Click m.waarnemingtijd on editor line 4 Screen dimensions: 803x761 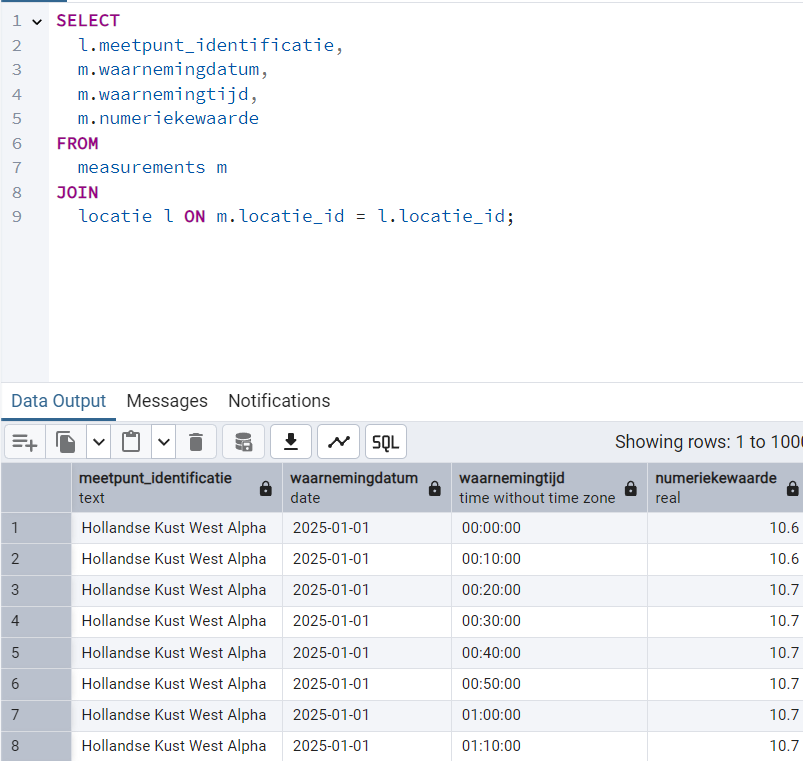tap(163, 94)
